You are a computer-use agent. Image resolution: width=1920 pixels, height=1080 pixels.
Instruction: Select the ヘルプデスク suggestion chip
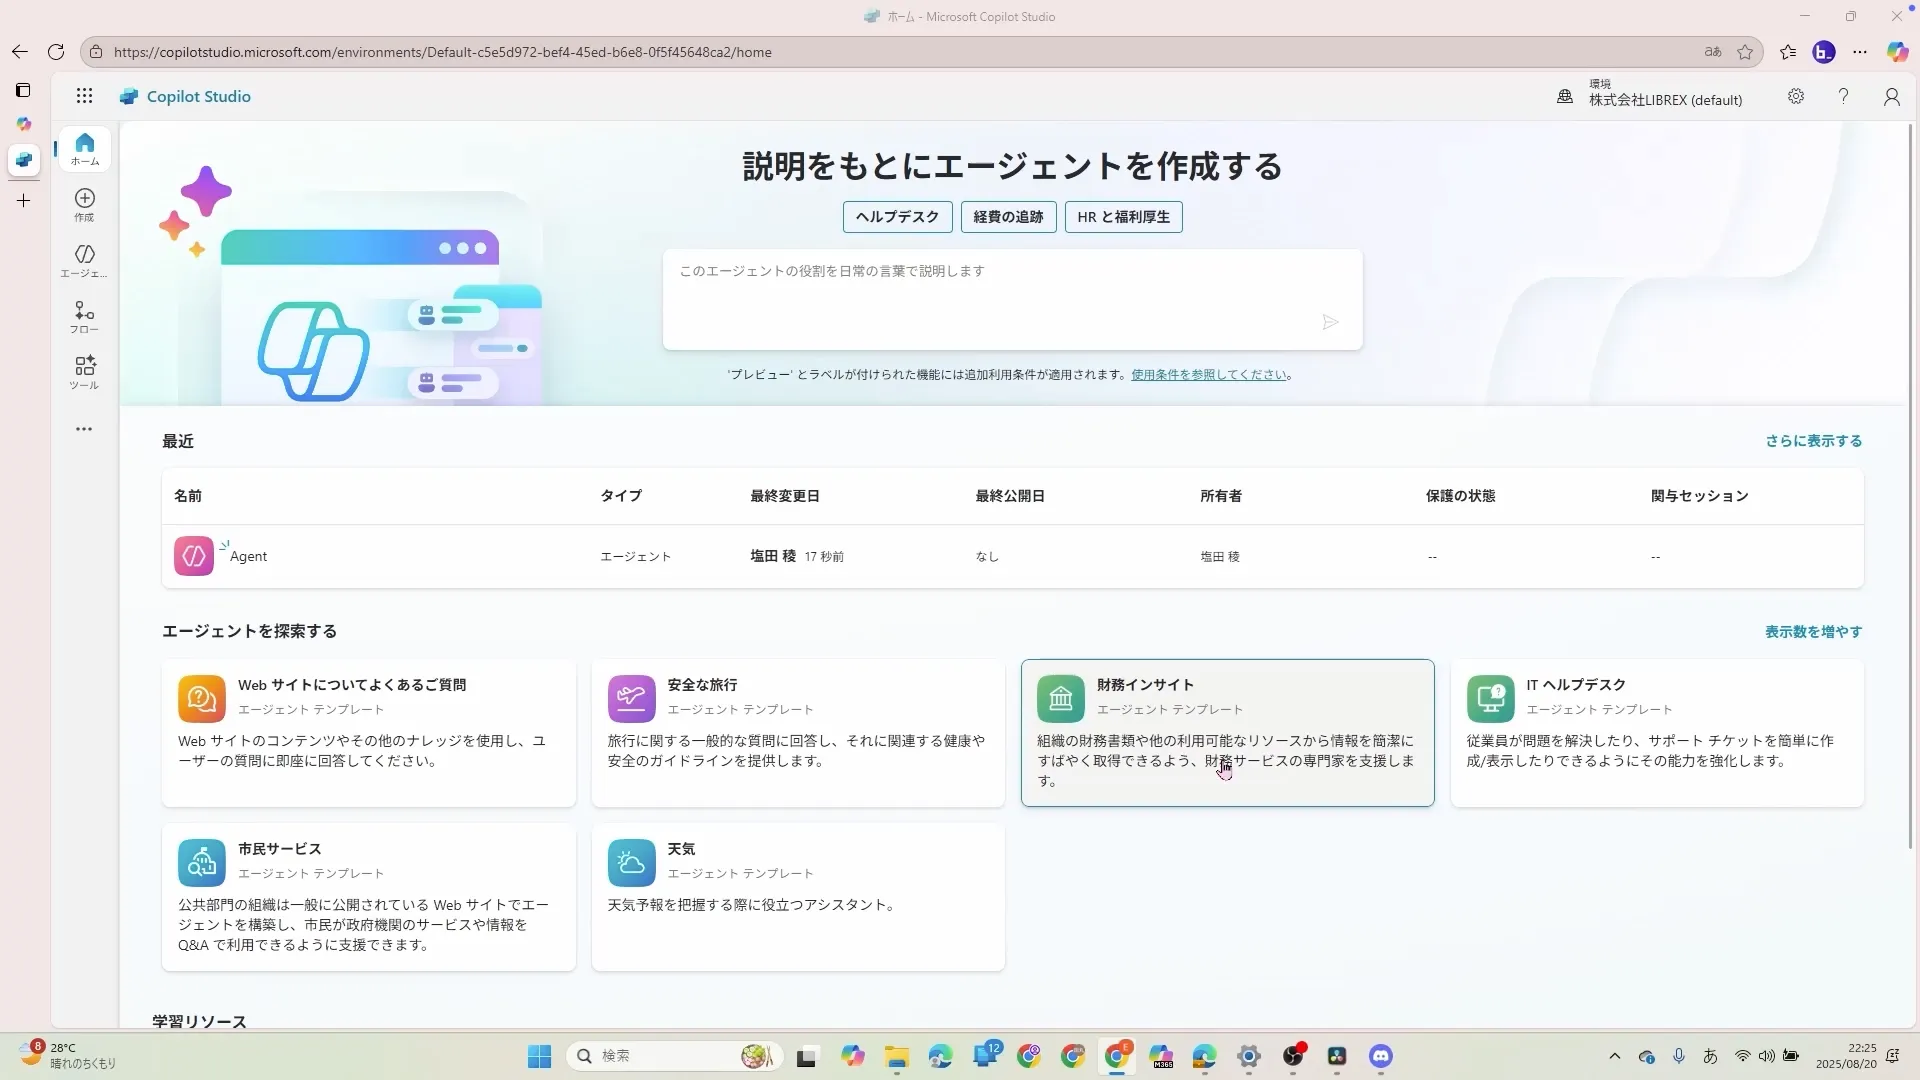897,217
